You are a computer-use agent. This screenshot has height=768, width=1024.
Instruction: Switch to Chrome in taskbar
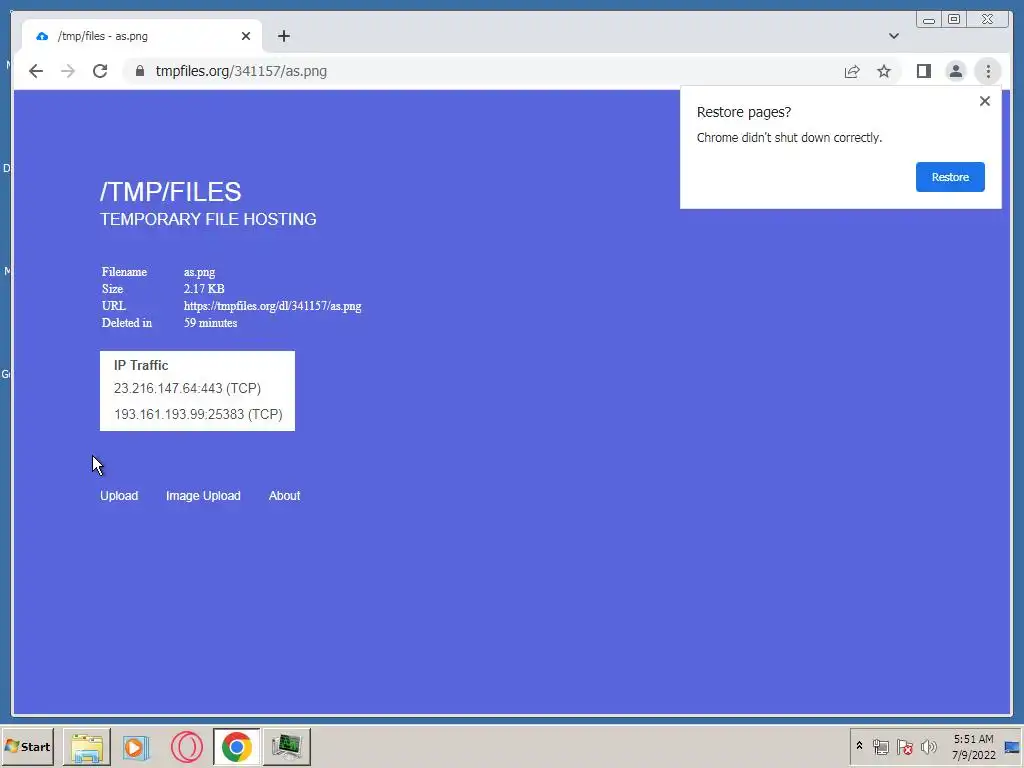click(236, 746)
